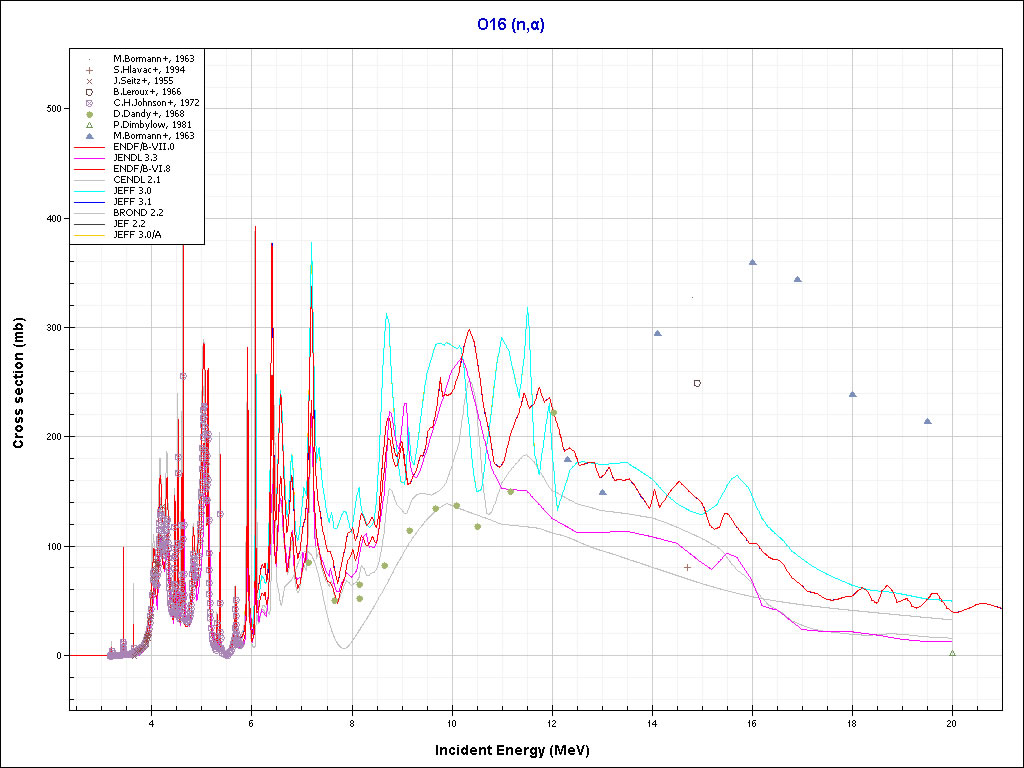Click the P.Dimbylow, 1981 open triangle legend marker
Viewport: 1024px width, 768px height.
(x=90, y=125)
